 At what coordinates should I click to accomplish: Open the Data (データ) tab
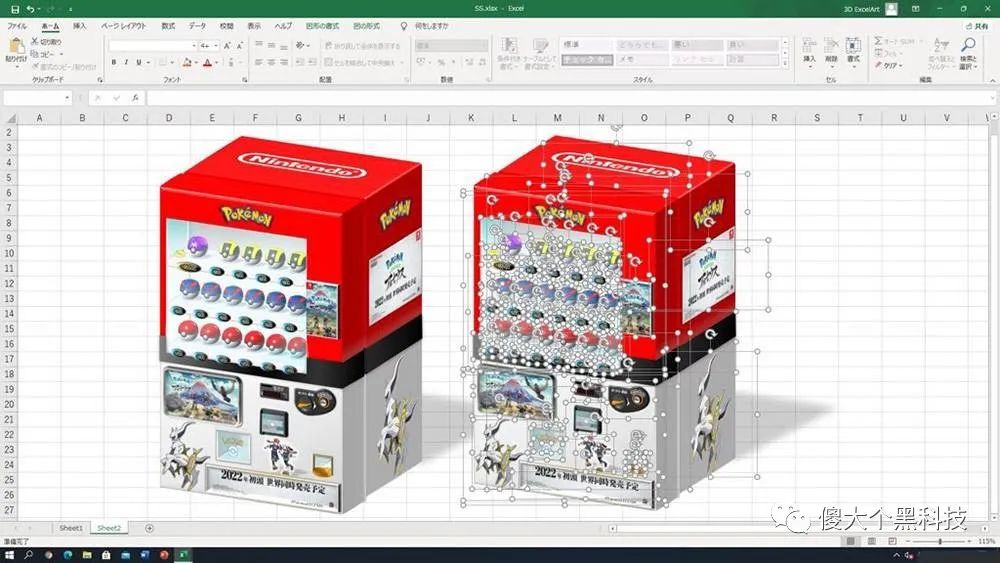197,26
